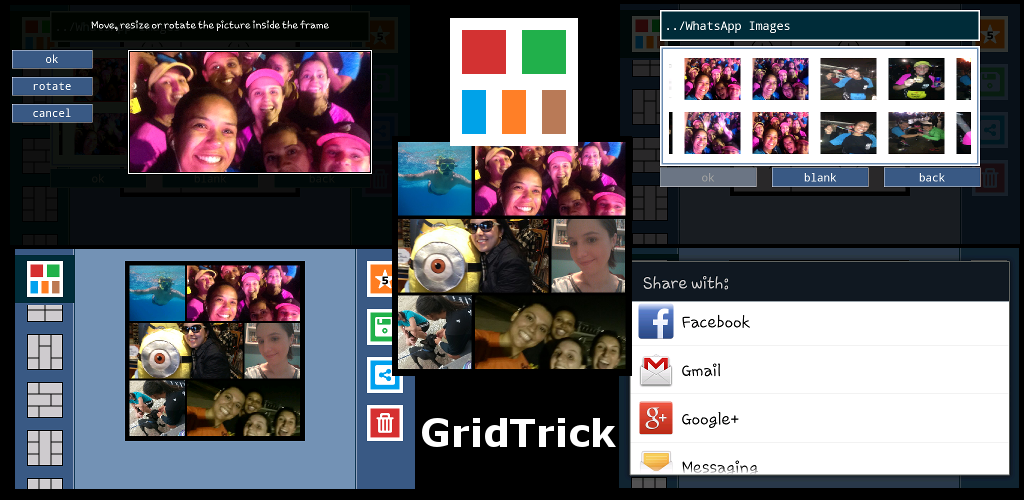Share via the Google+ entry
Viewport: 1024px width, 500px height.
pyautogui.click(x=820, y=418)
